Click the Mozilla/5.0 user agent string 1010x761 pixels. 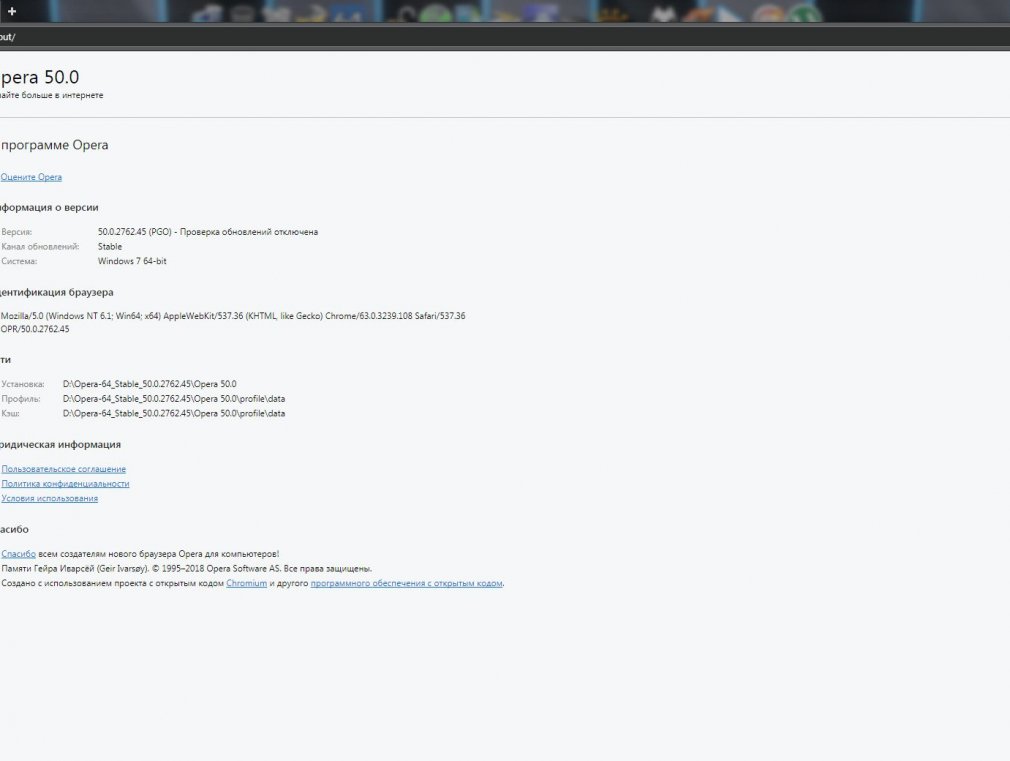pyautogui.click(x=233, y=316)
